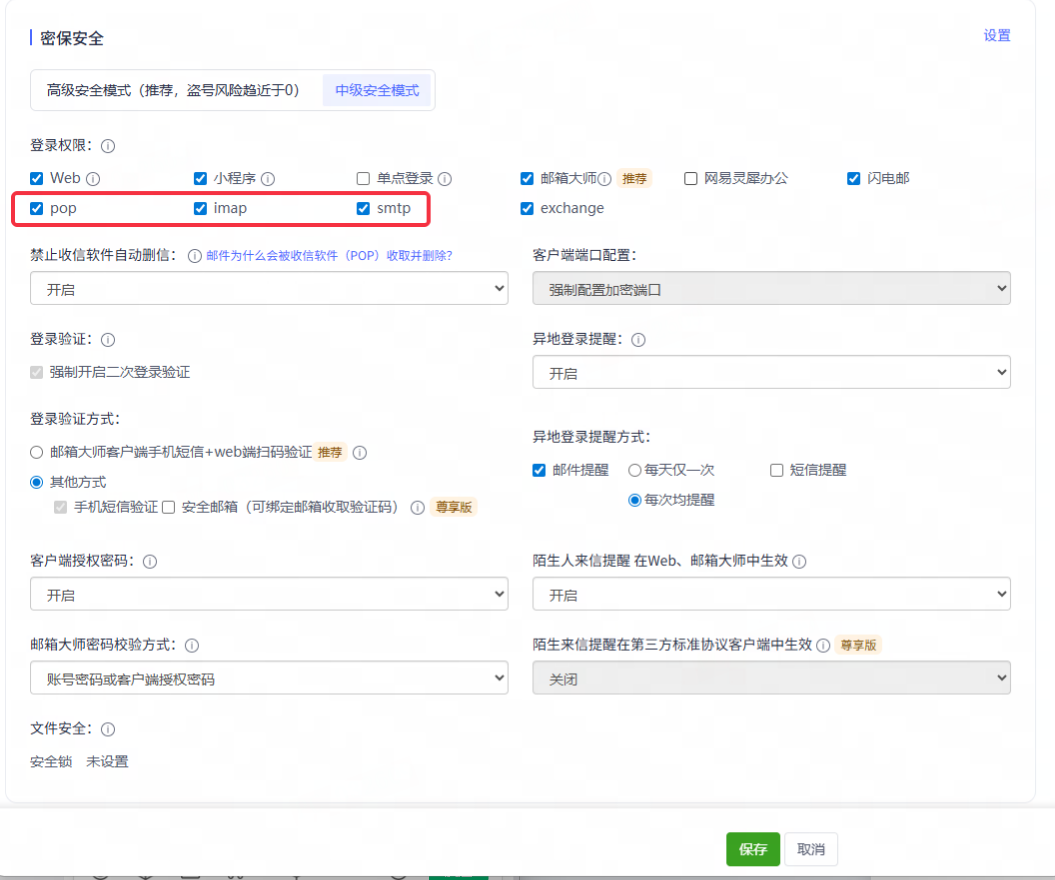Click the 密保安全 section heading

(71, 38)
